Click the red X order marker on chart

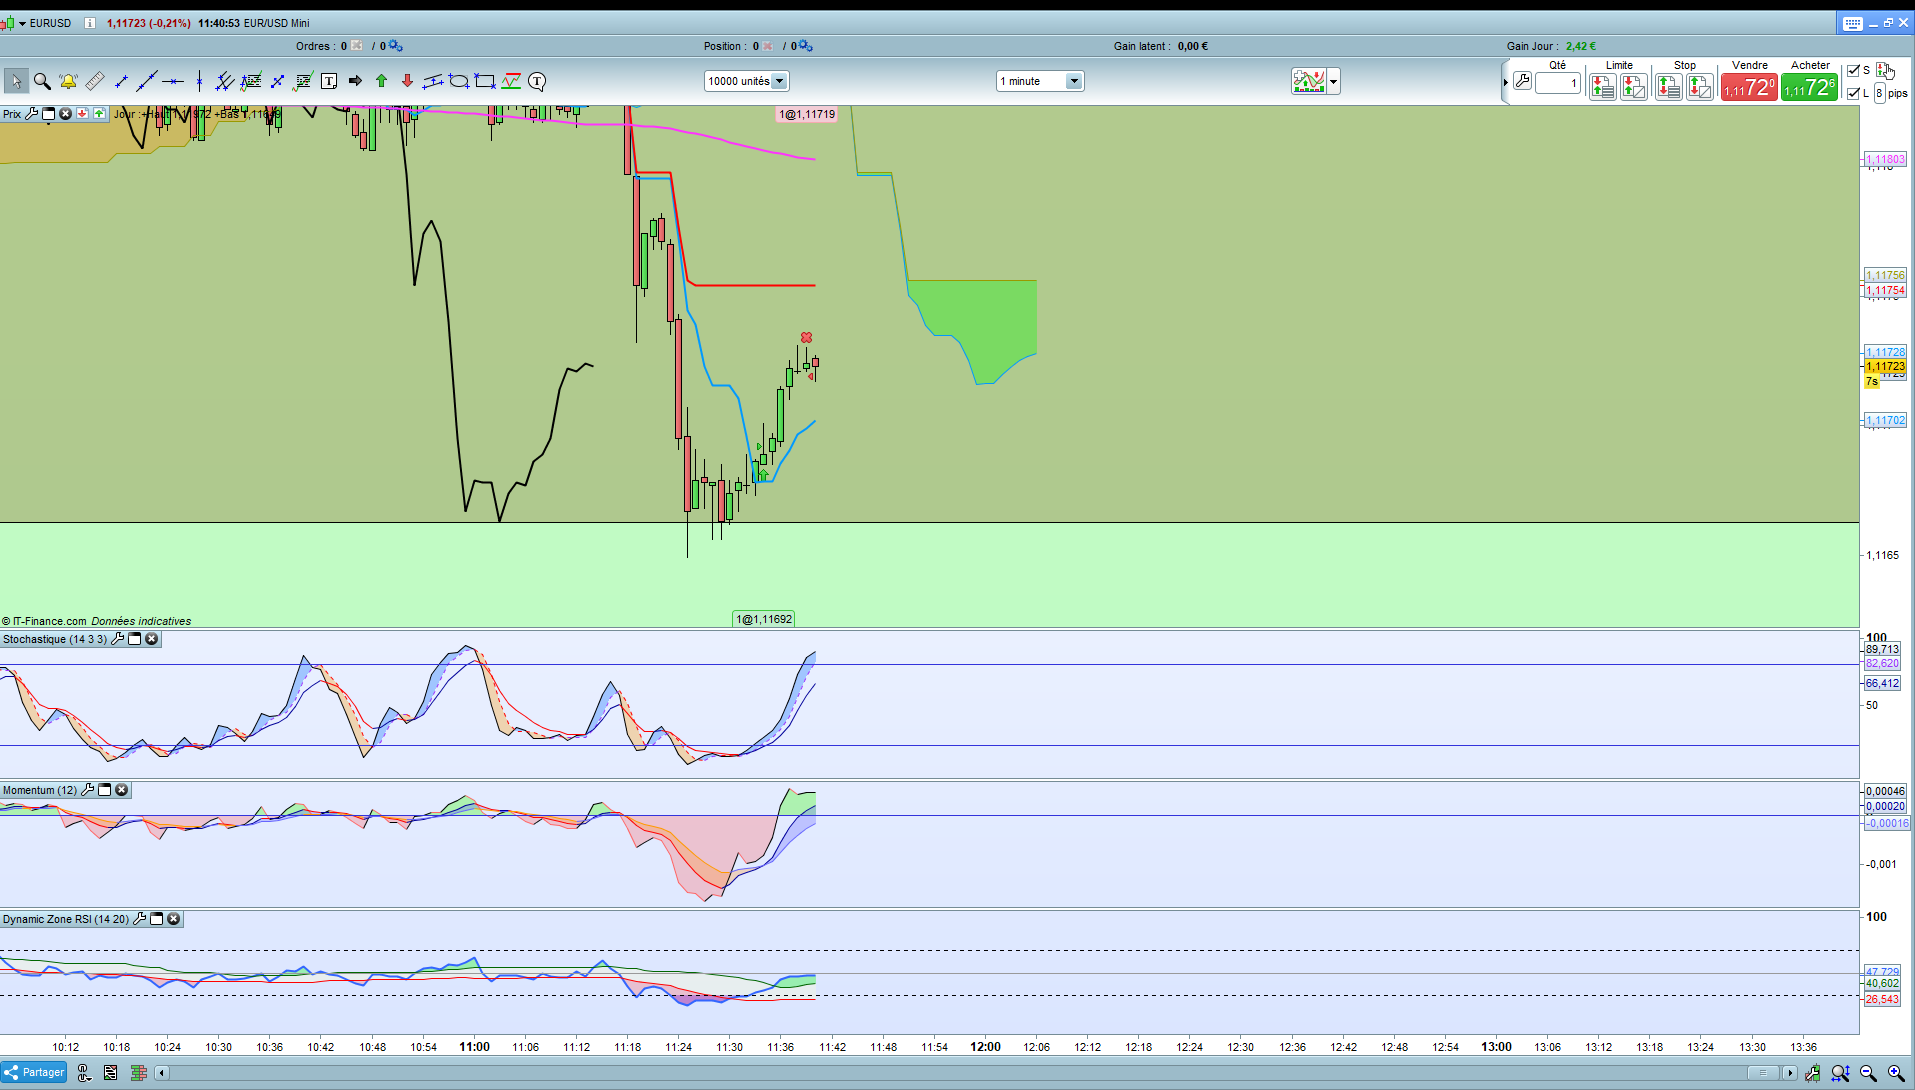coord(806,338)
